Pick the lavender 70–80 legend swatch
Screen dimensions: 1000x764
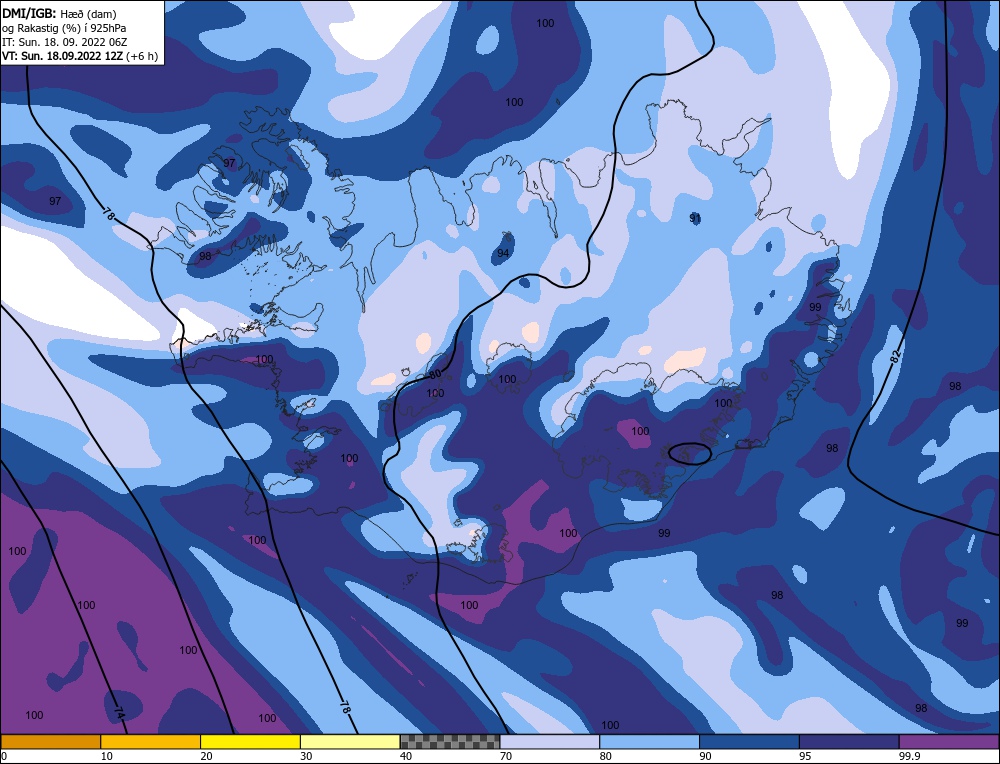(550, 741)
